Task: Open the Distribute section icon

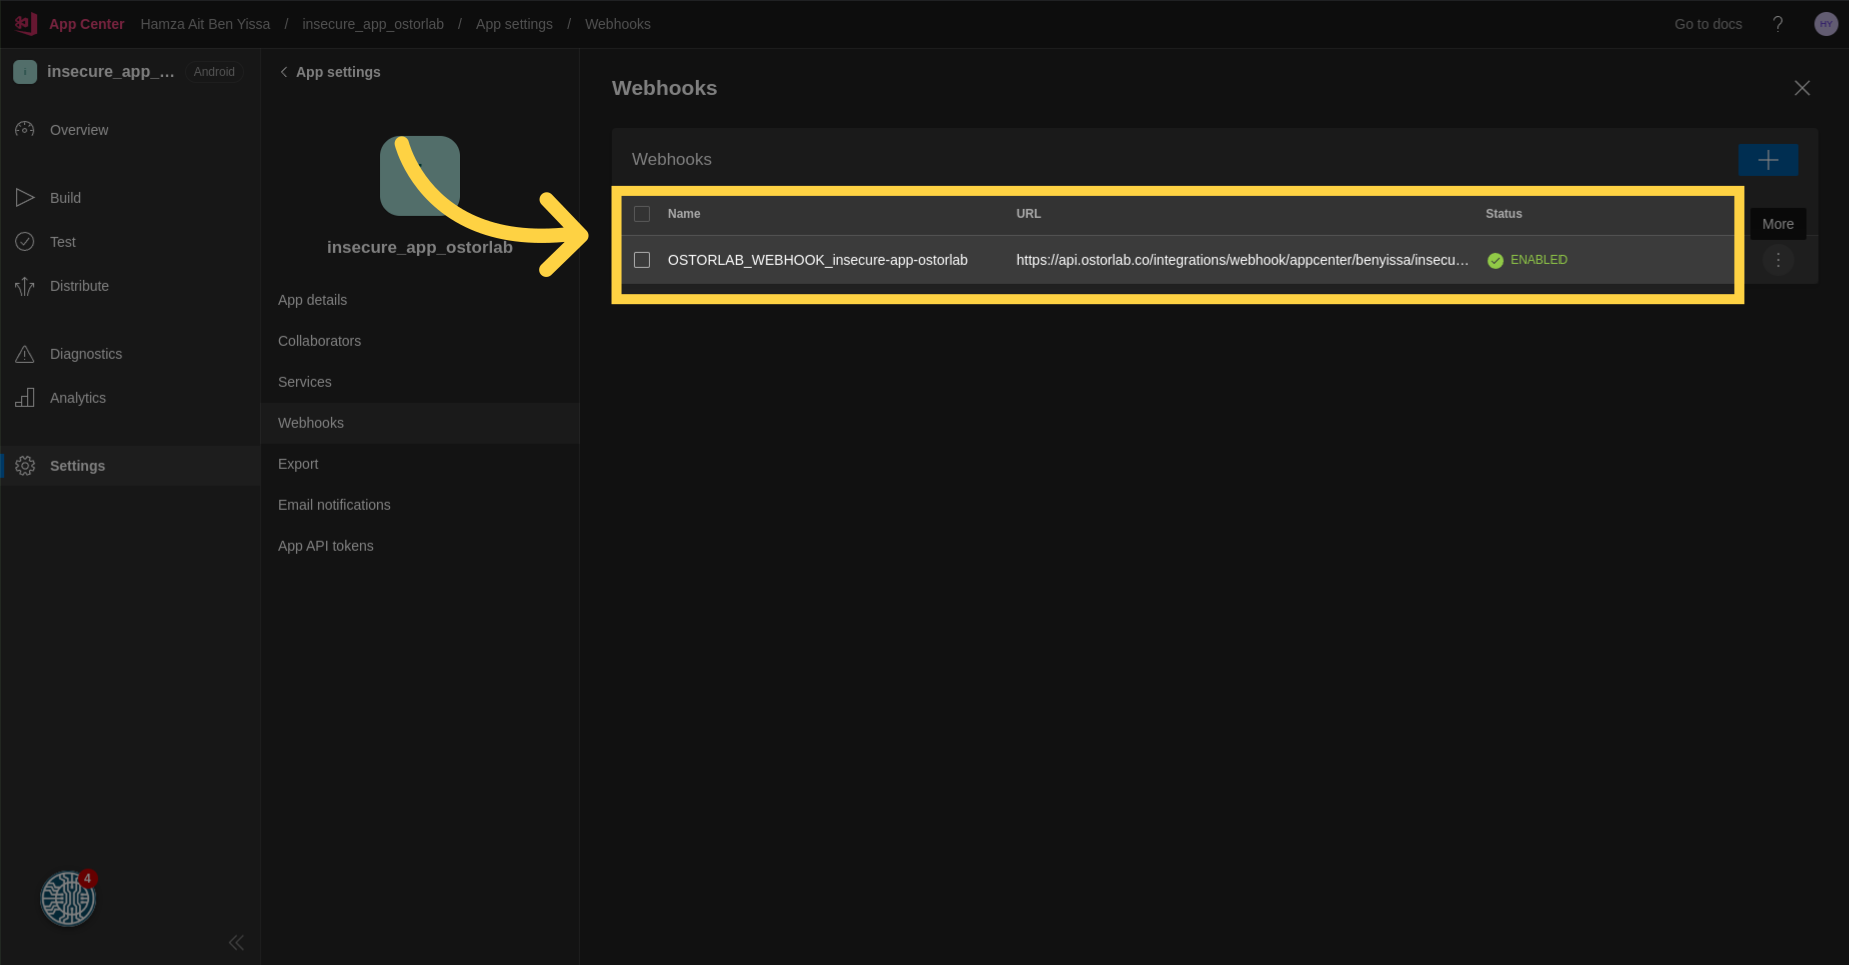Action: click(x=25, y=287)
